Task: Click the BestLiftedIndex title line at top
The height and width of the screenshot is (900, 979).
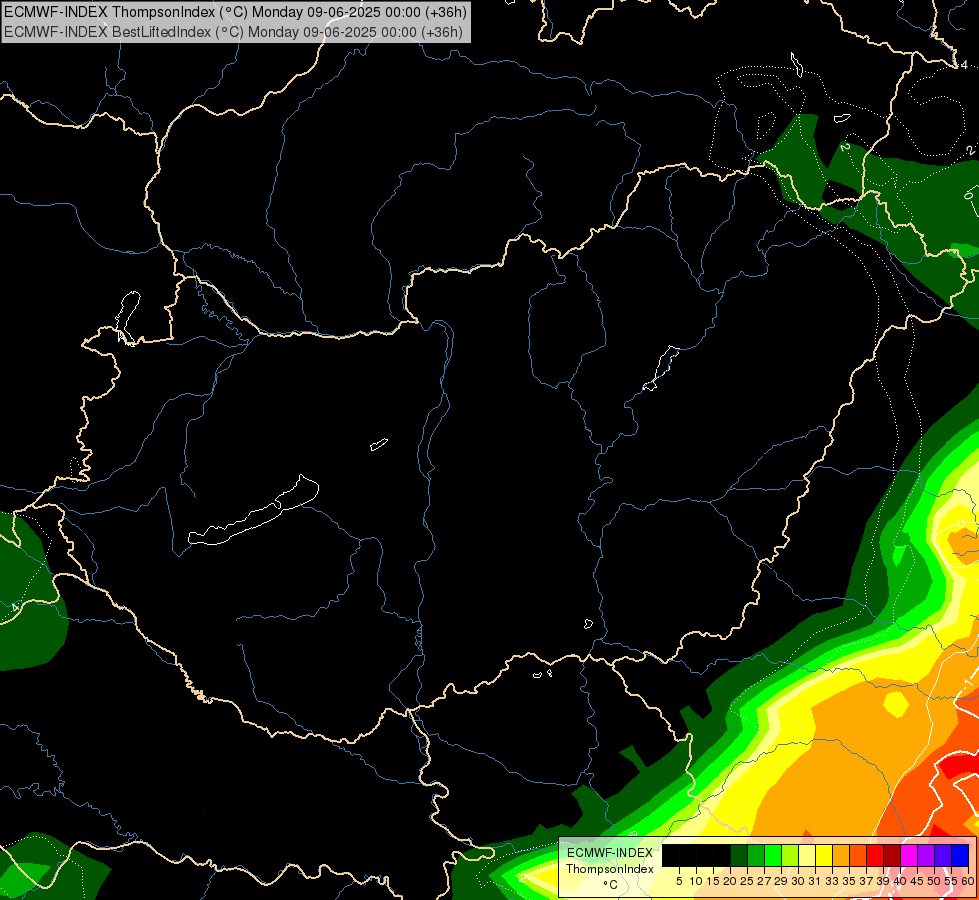Action: pyautogui.click(x=234, y=32)
